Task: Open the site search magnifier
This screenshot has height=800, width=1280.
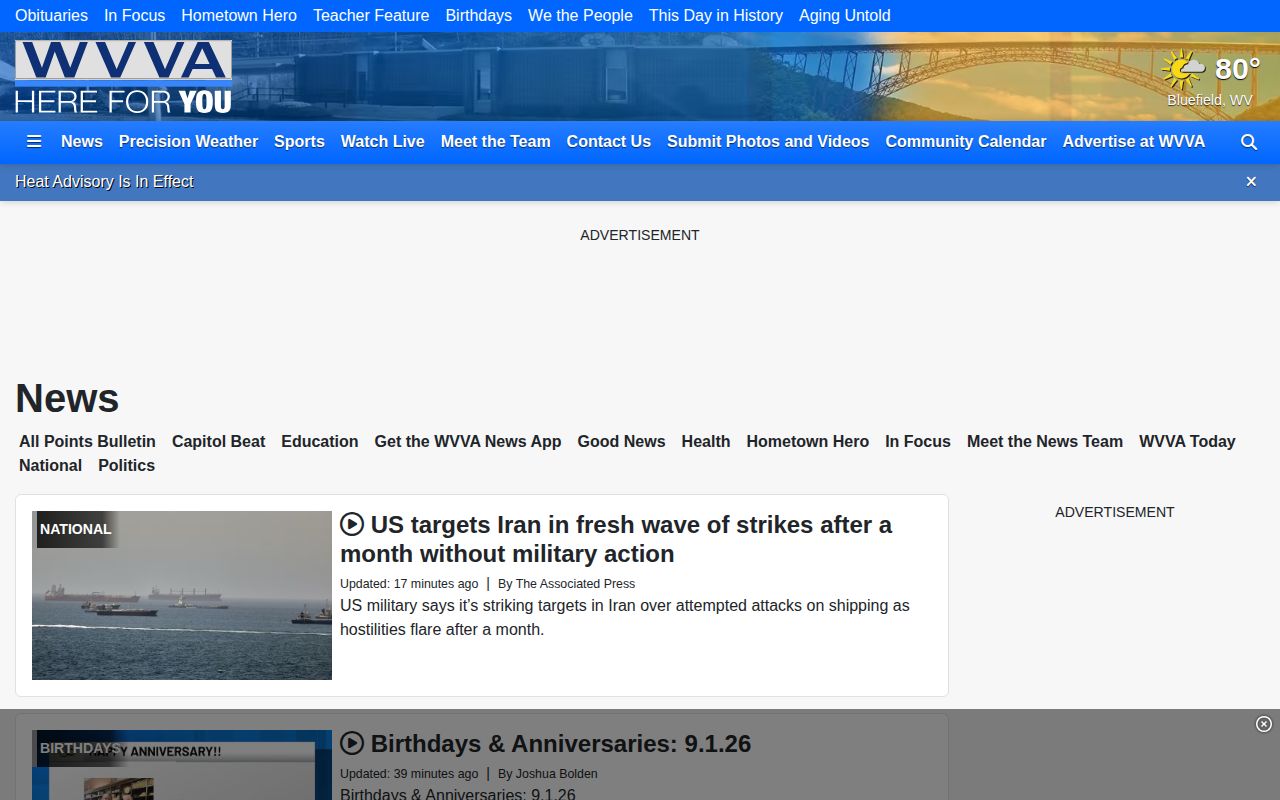Action: [x=1249, y=142]
